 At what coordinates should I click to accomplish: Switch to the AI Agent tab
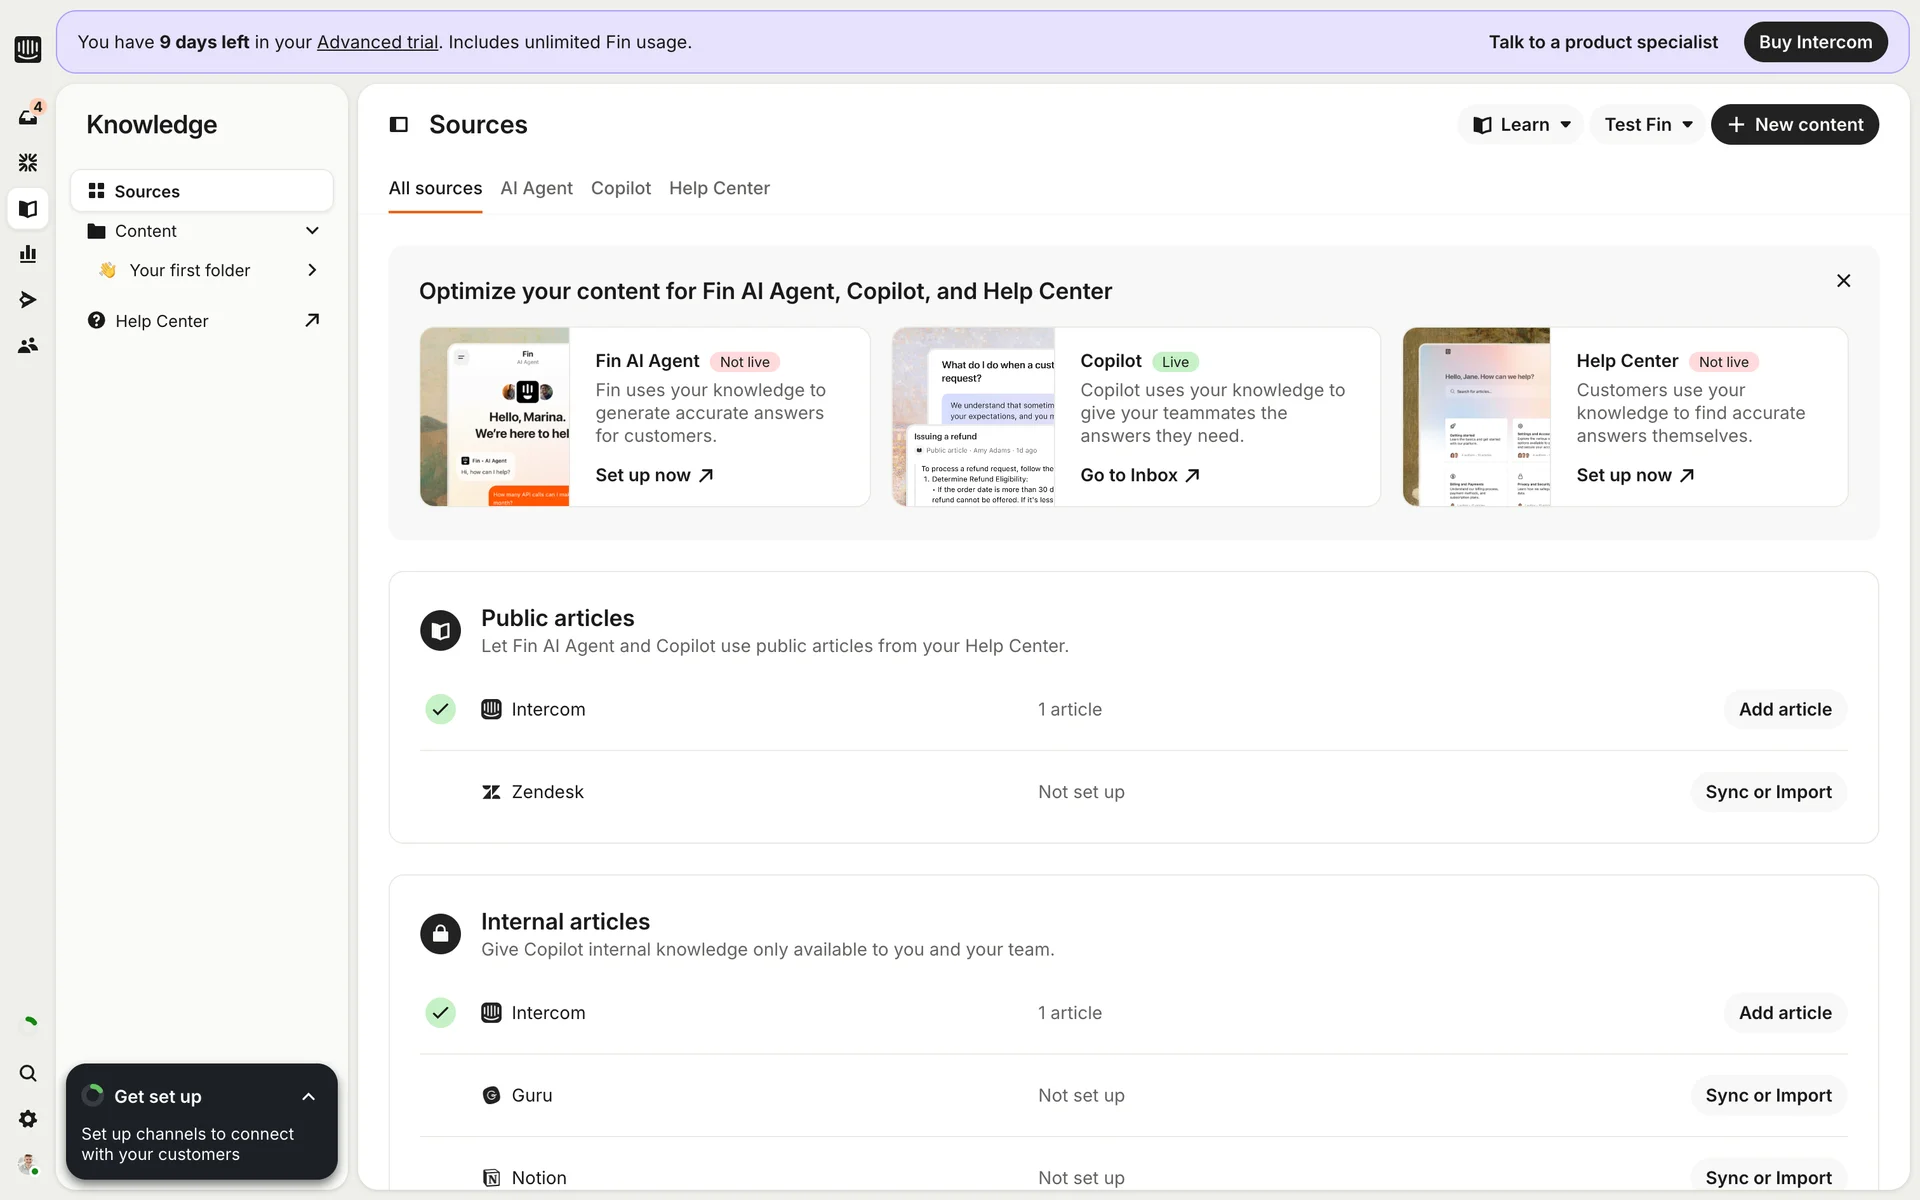pyautogui.click(x=536, y=188)
